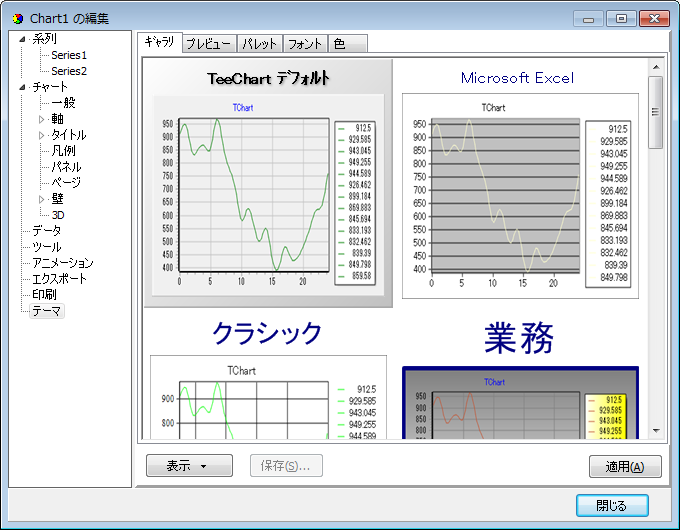This screenshot has height=530, width=680.
Task: Click the Chart1 editor title bar icon
Action: (x=17, y=19)
